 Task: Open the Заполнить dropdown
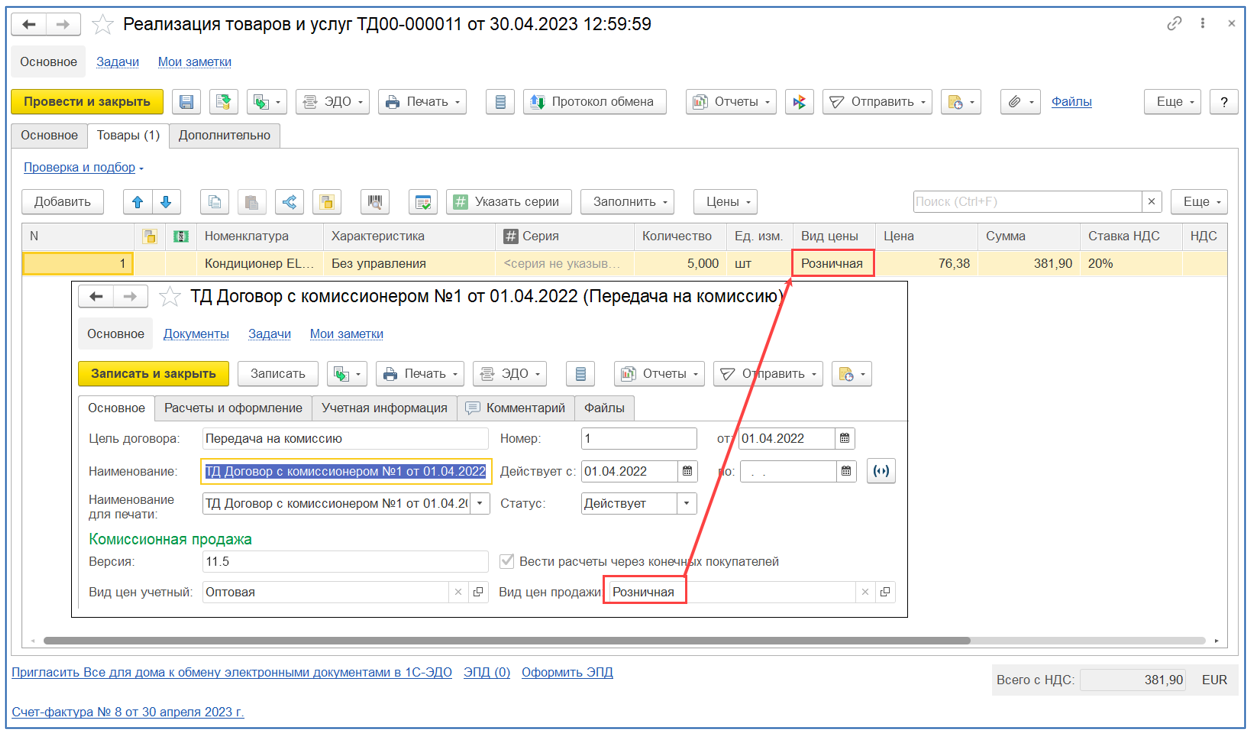tap(627, 202)
